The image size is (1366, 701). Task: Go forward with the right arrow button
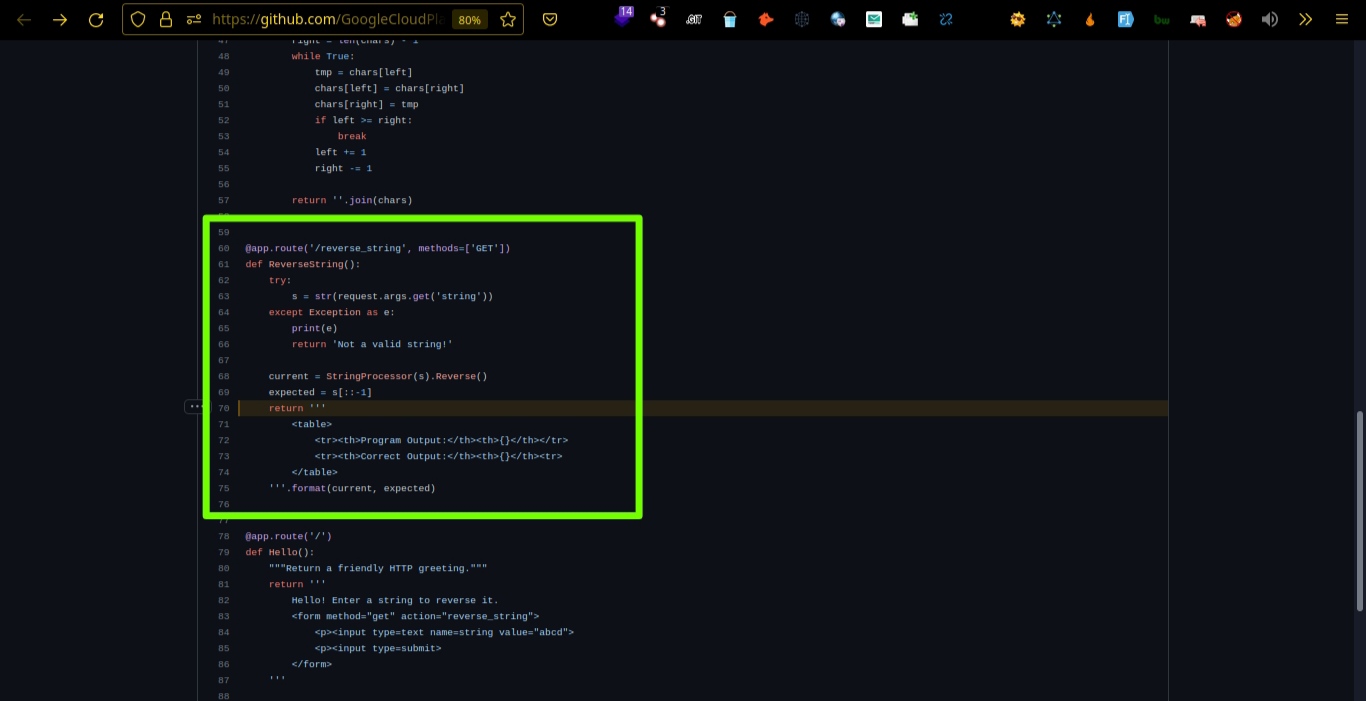coord(60,19)
